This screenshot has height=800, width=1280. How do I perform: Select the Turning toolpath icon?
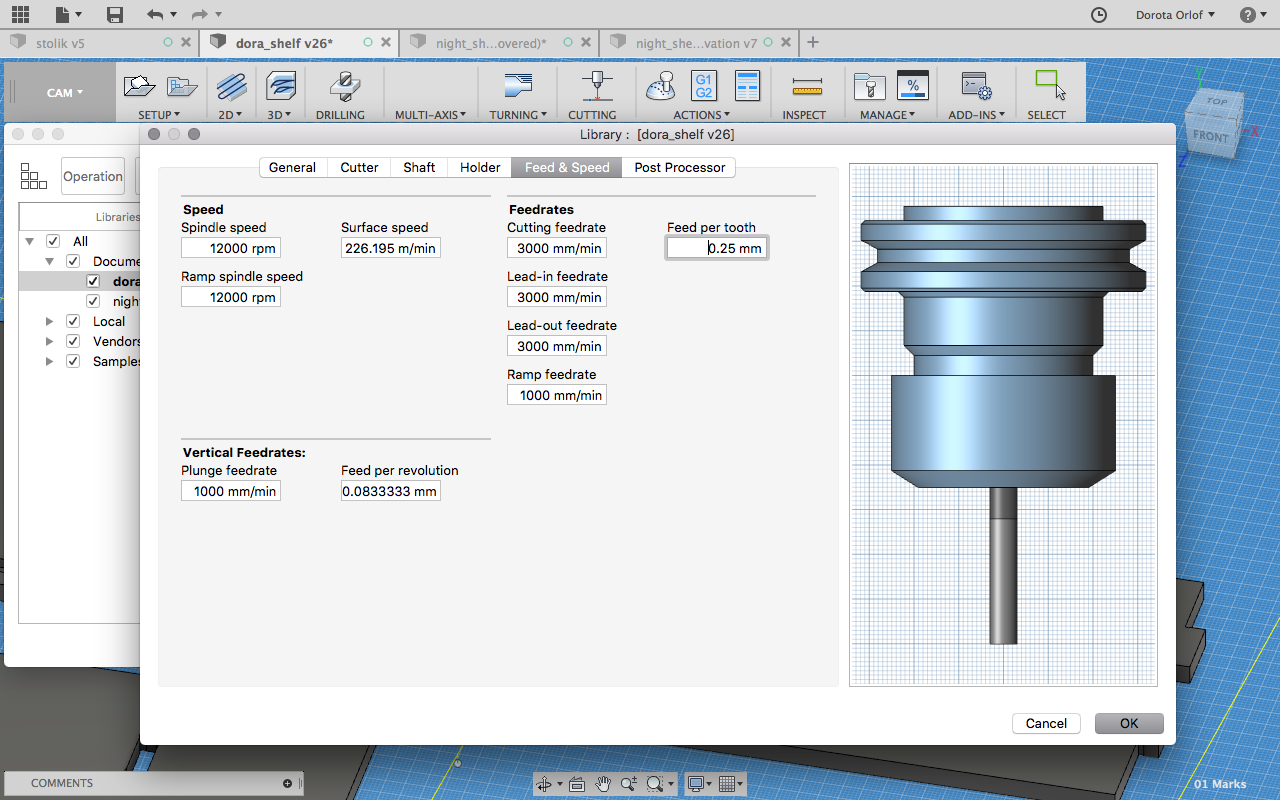tap(517, 87)
